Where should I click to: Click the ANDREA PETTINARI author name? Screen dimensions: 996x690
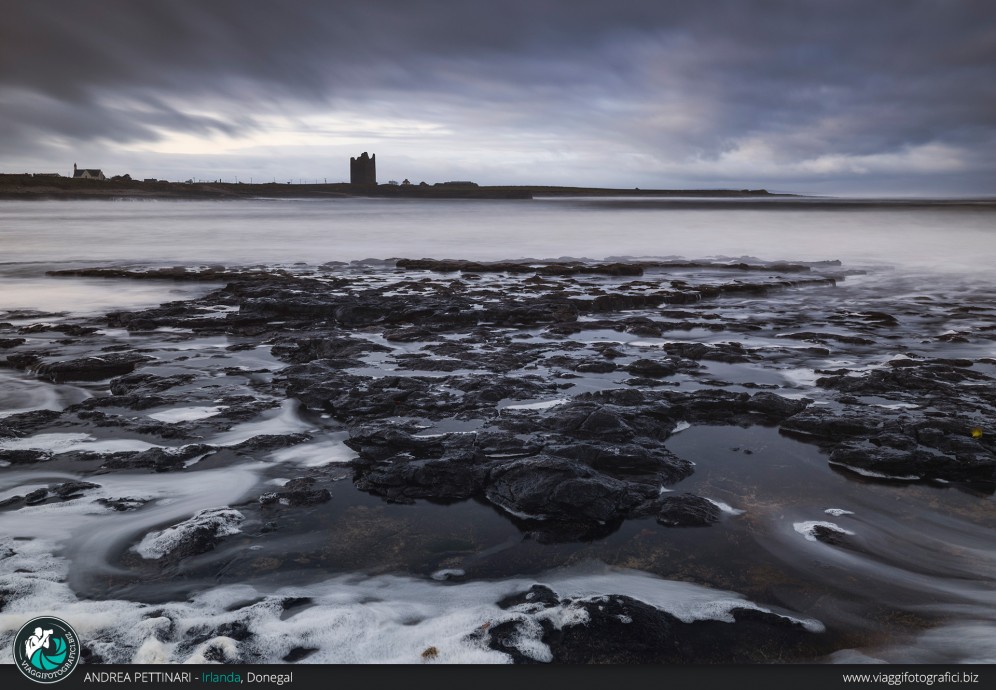click(x=137, y=678)
